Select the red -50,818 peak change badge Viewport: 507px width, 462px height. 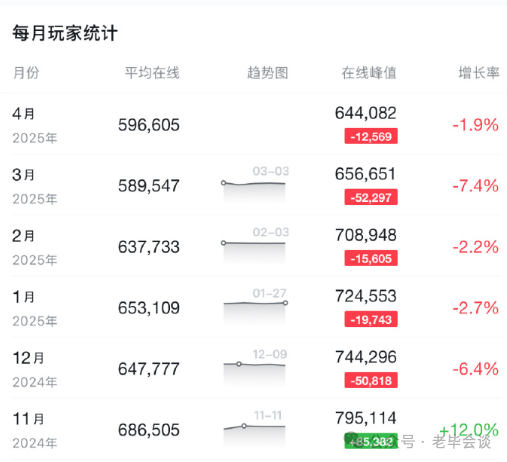point(371,380)
